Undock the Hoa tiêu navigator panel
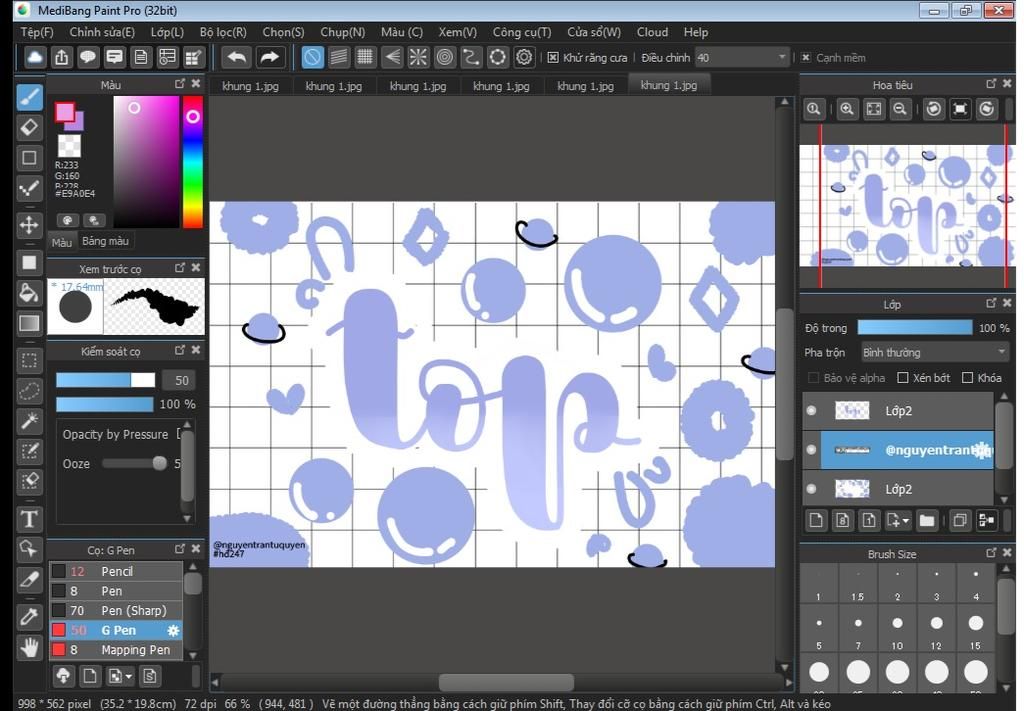Image resolution: width=1024 pixels, height=711 pixels. [x=991, y=84]
